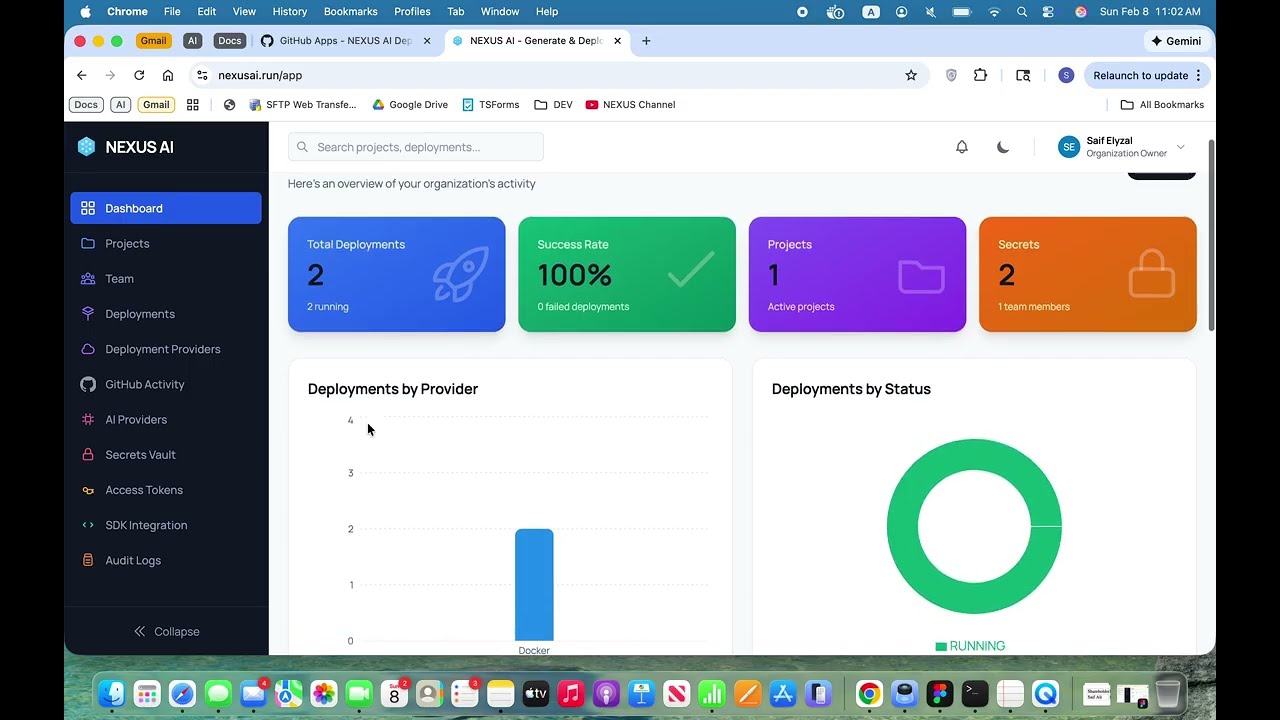
Task: Click the RUNNING legend swatch
Action: pyautogui.click(x=941, y=647)
